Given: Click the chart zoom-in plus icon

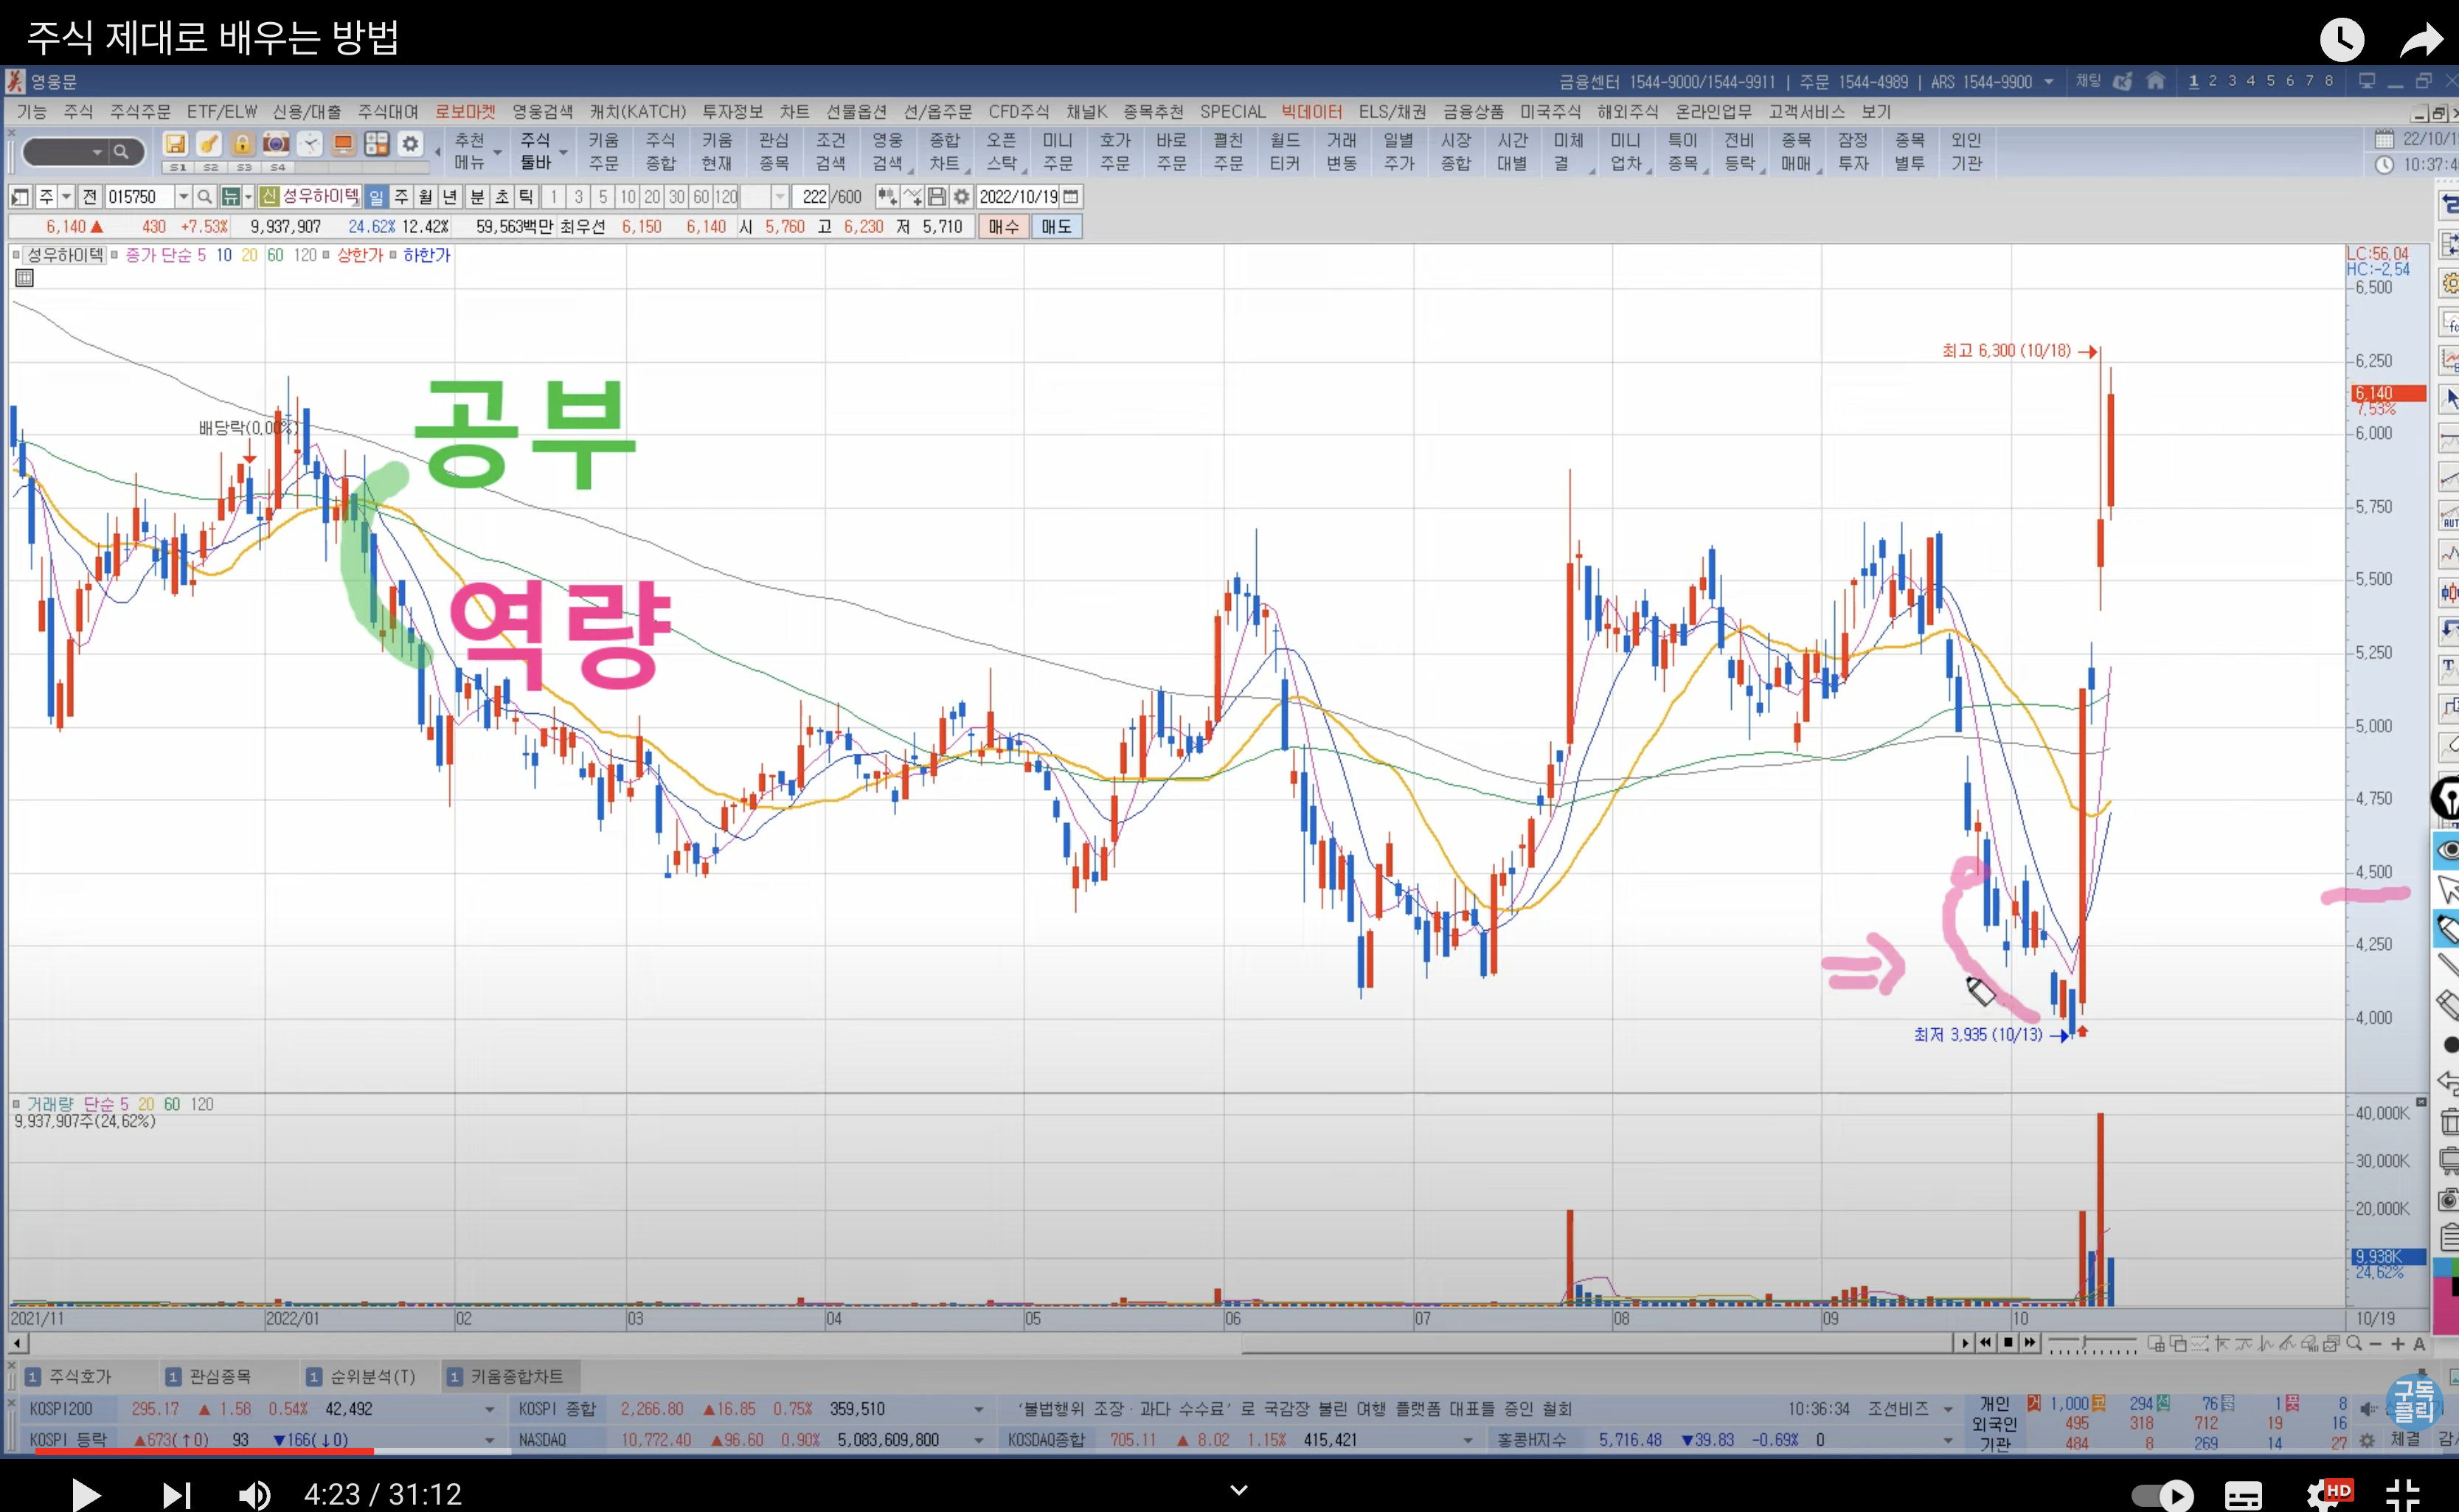Looking at the screenshot, I should click(2397, 1344).
